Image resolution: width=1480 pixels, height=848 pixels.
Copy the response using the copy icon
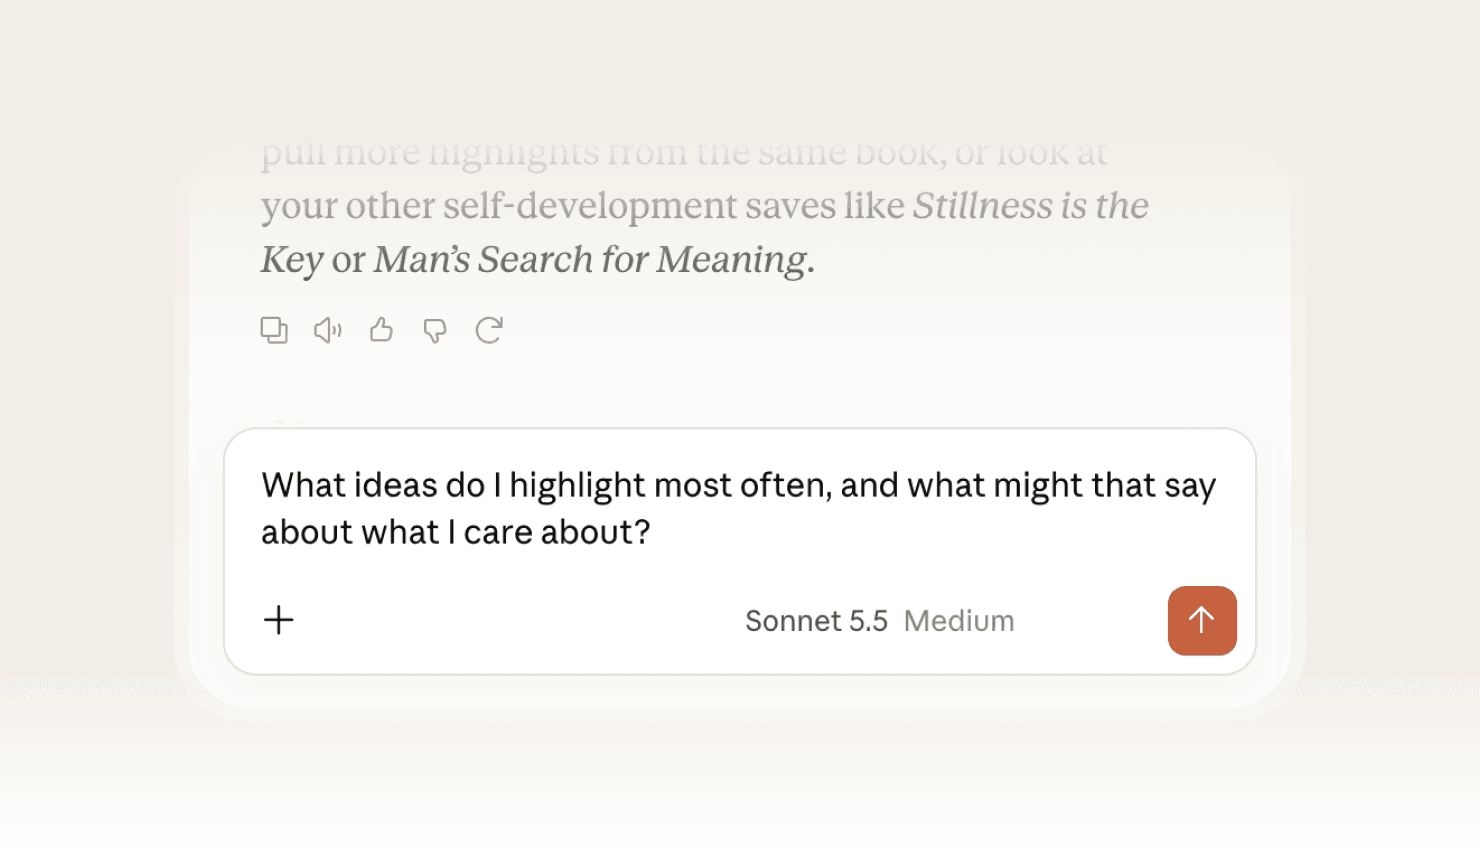pos(274,330)
